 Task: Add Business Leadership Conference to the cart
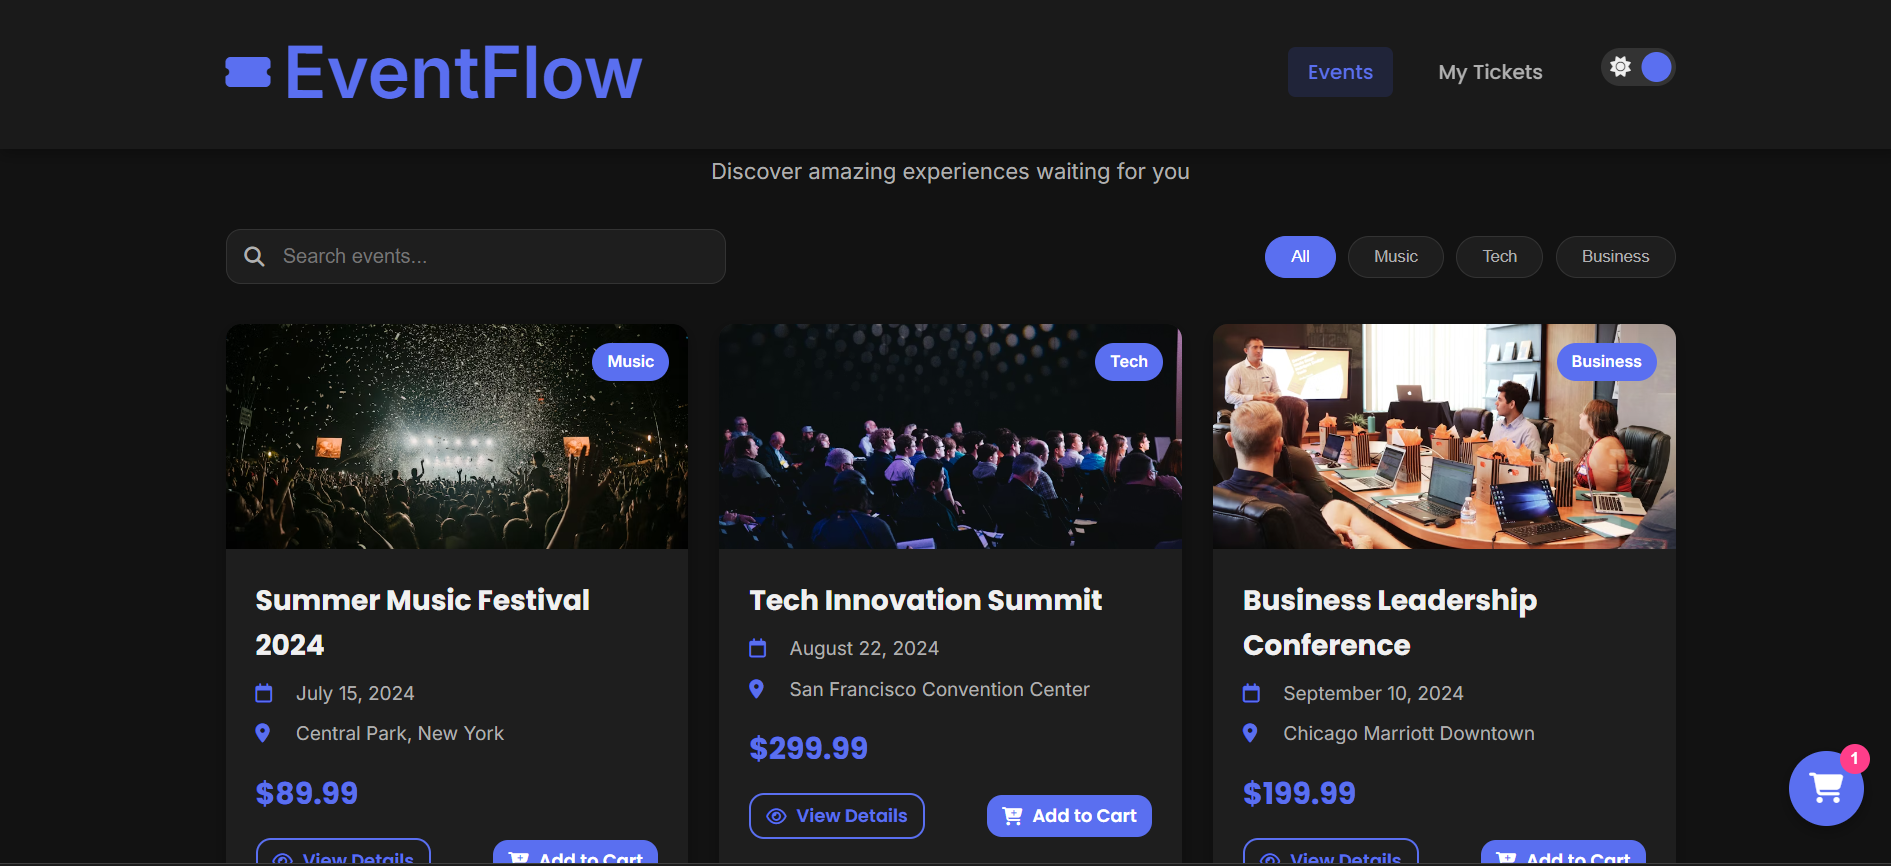(1563, 858)
